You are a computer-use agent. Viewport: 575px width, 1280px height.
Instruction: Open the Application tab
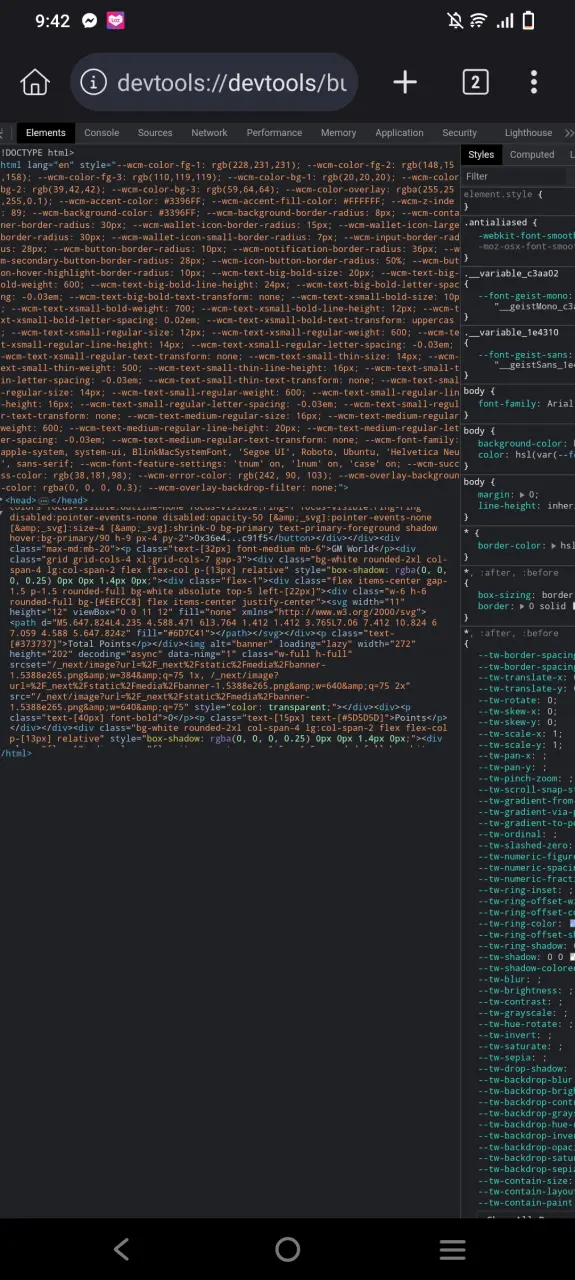tap(399, 133)
